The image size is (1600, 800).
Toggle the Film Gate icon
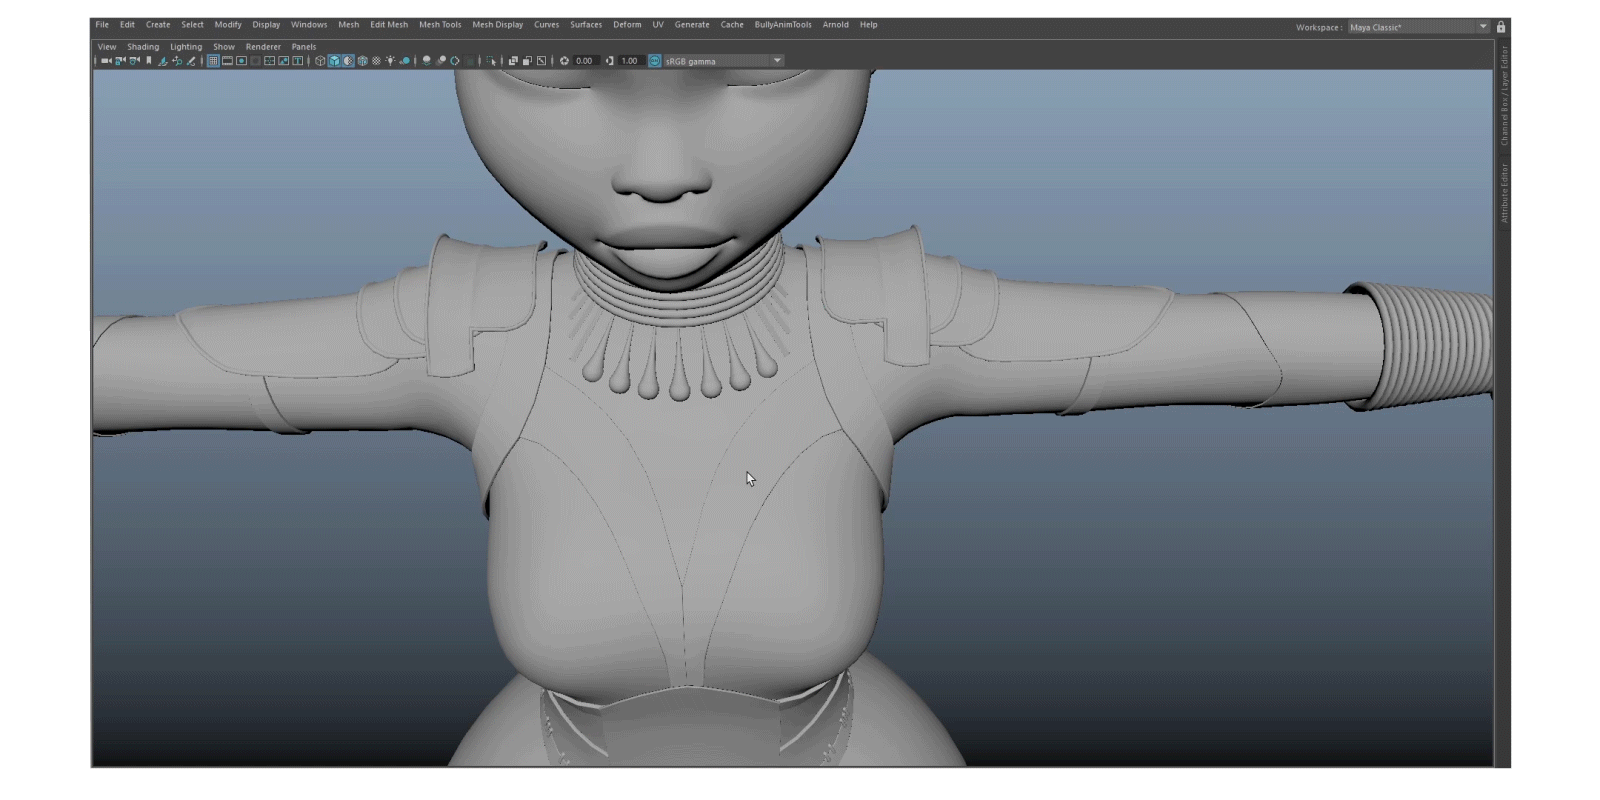[227, 61]
